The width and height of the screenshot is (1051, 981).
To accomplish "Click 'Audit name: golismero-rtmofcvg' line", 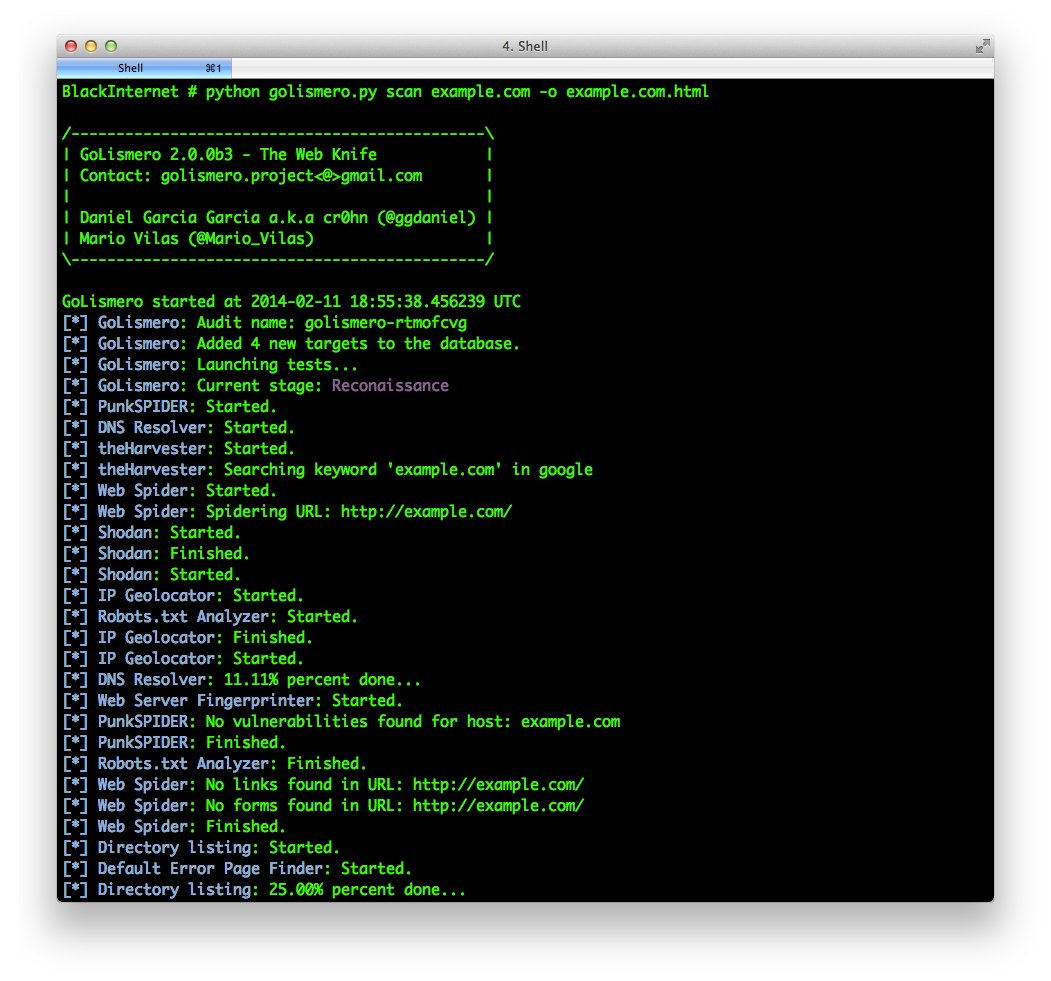I will pos(265,323).
